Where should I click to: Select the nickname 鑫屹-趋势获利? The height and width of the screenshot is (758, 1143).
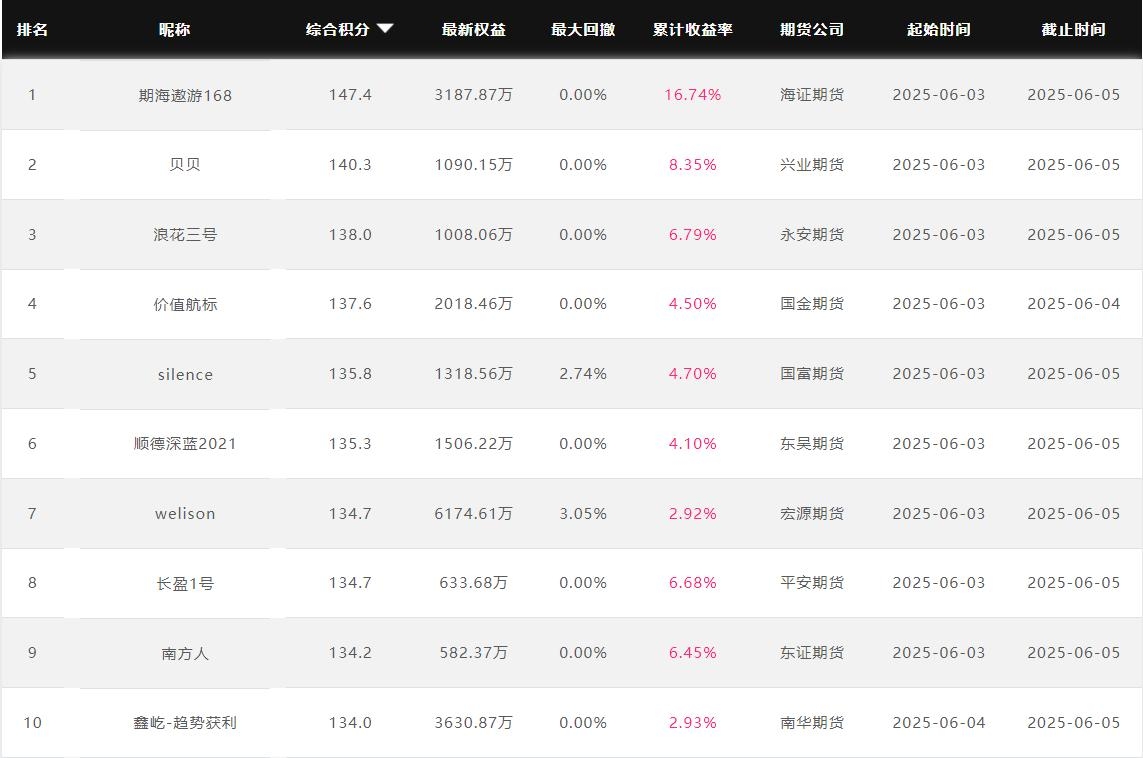(x=185, y=723)
